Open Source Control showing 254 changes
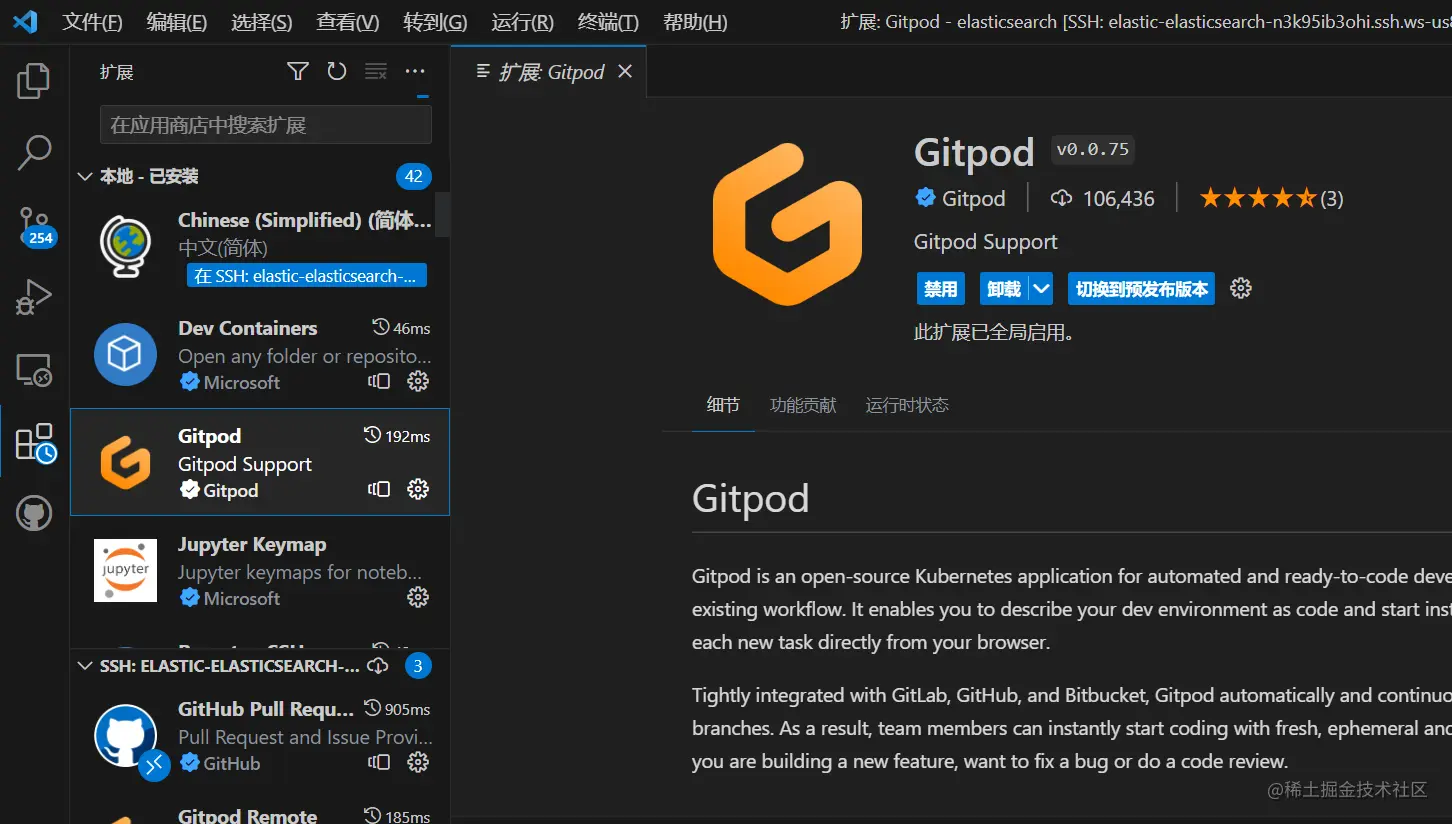The image size is (1452, 824). pyautogui.click(x=33, y=224)
